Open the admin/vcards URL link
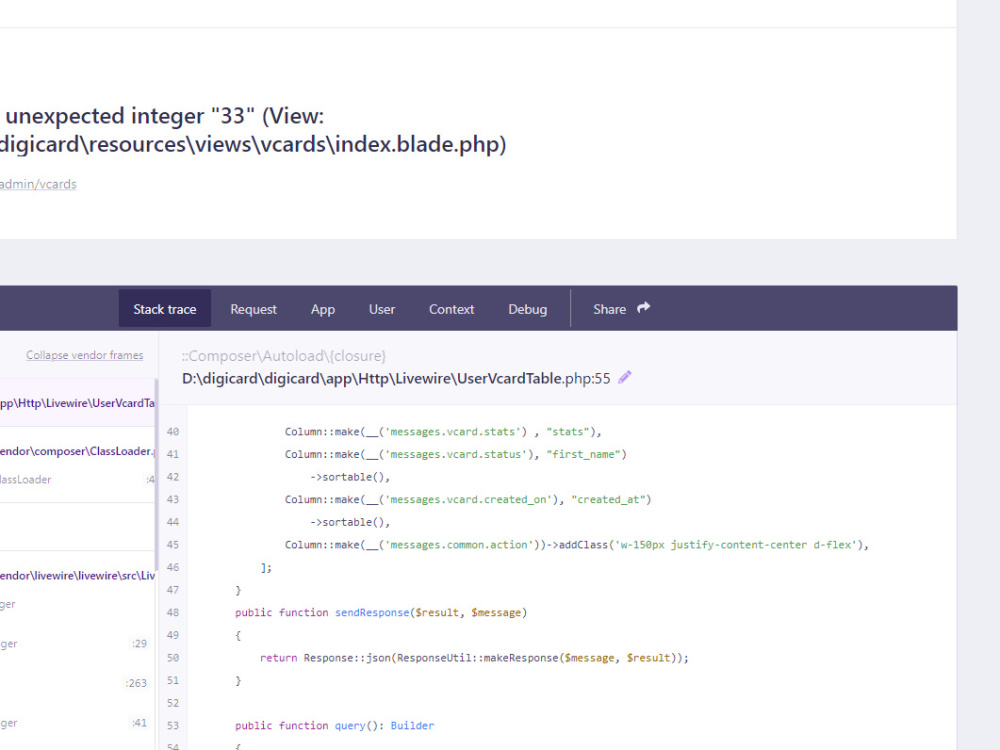 tap(38, 184)
